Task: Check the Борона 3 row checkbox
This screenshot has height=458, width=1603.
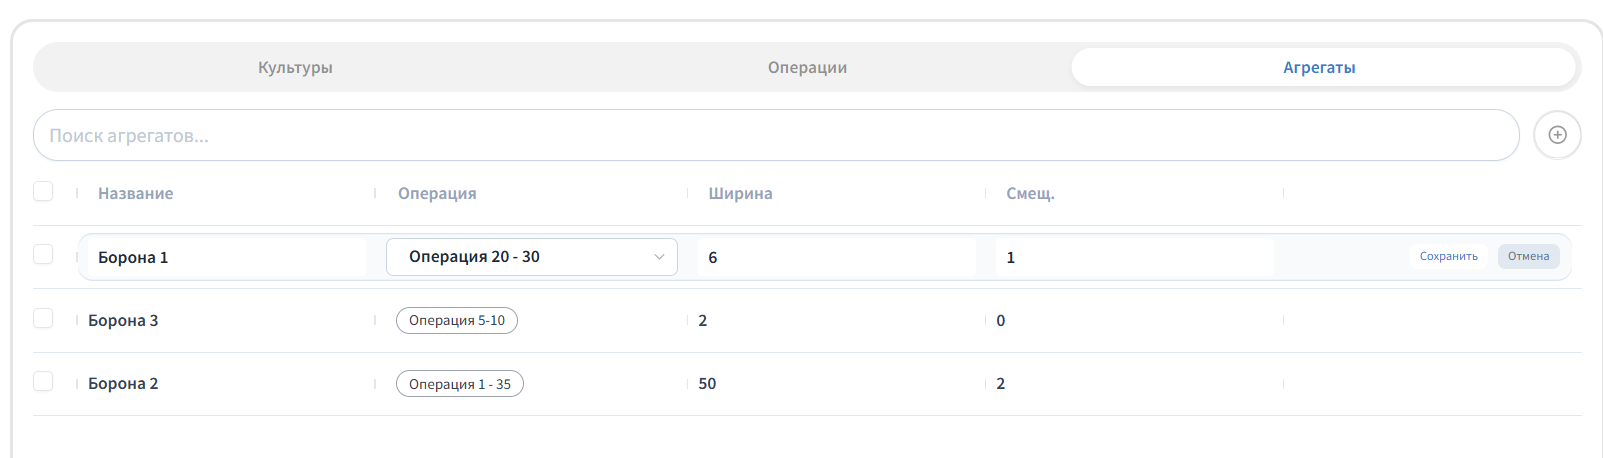Action: pyautogui.click(x=43, y=318)
